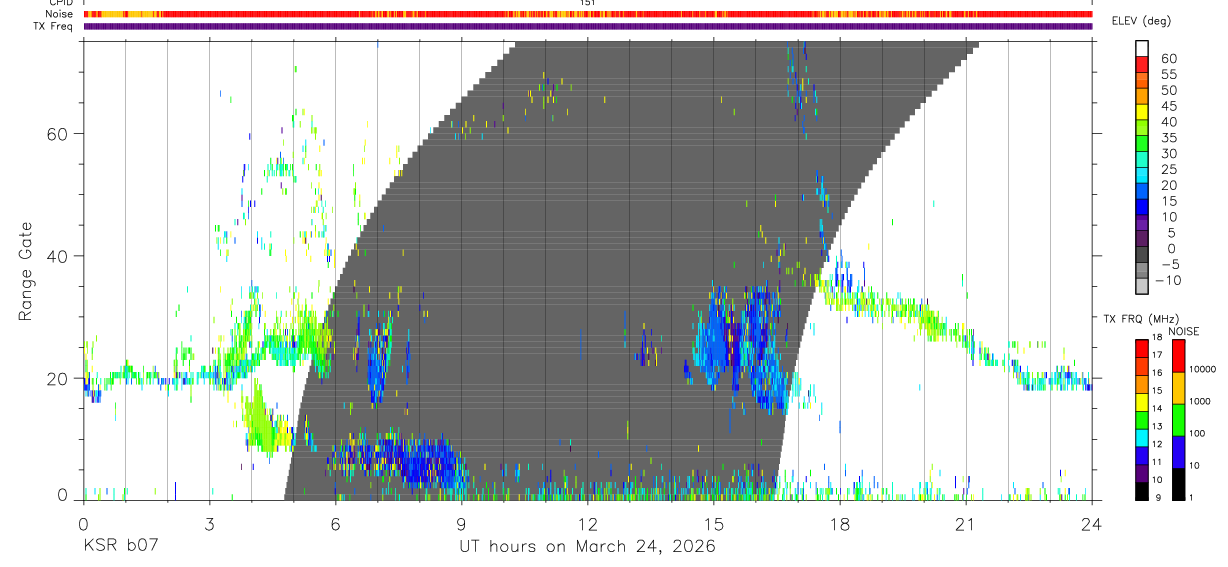This screenshot has width=1228, height=567.
Task: Pick the red top segment of NOISE bar
Action: click(x=1179, y=355)
